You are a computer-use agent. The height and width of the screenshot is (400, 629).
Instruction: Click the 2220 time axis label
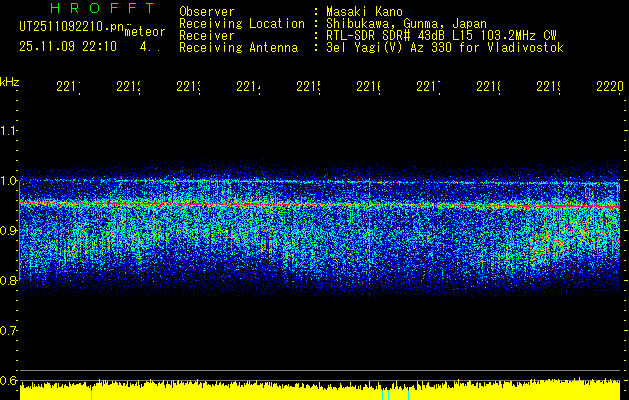(610, 86)
